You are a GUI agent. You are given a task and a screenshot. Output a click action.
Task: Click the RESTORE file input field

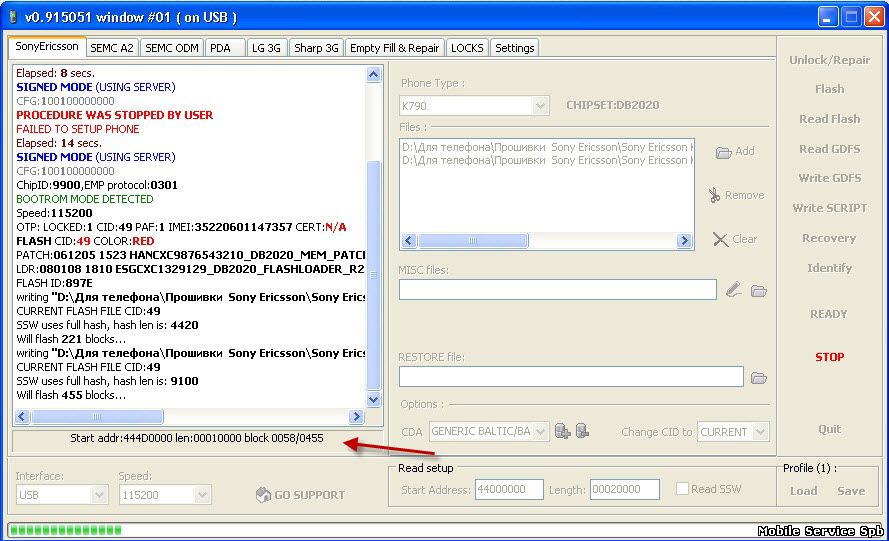571,377
